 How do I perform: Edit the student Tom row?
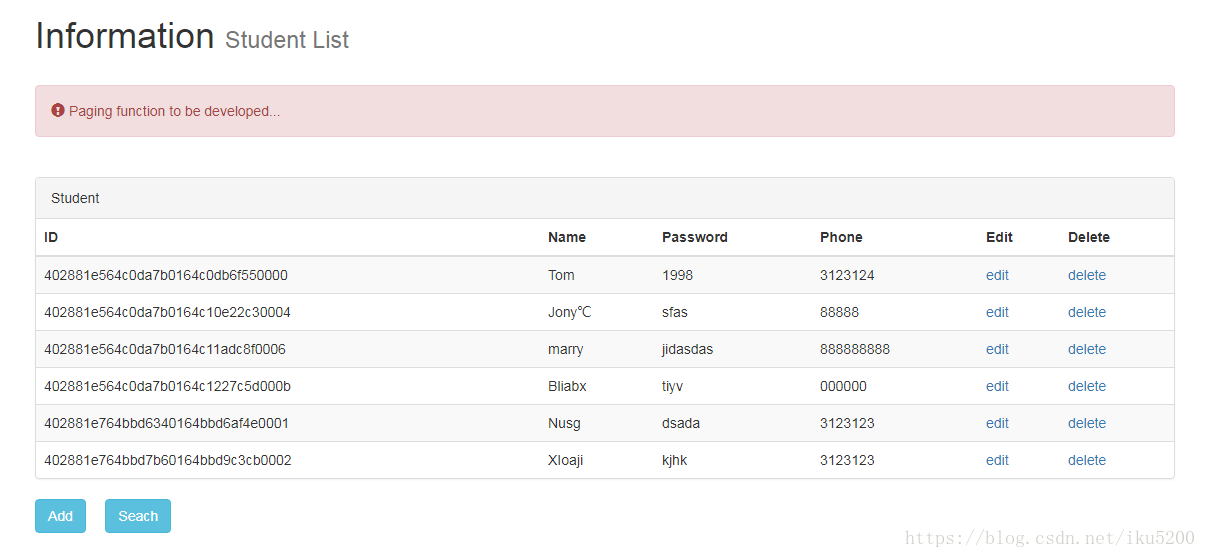[x=997, y=275]
